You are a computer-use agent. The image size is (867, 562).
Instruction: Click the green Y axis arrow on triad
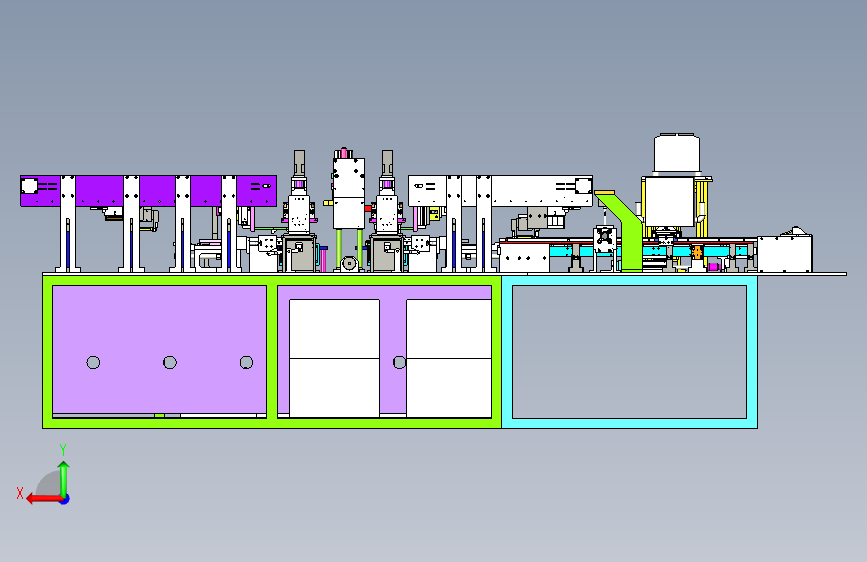coord(64,478)
